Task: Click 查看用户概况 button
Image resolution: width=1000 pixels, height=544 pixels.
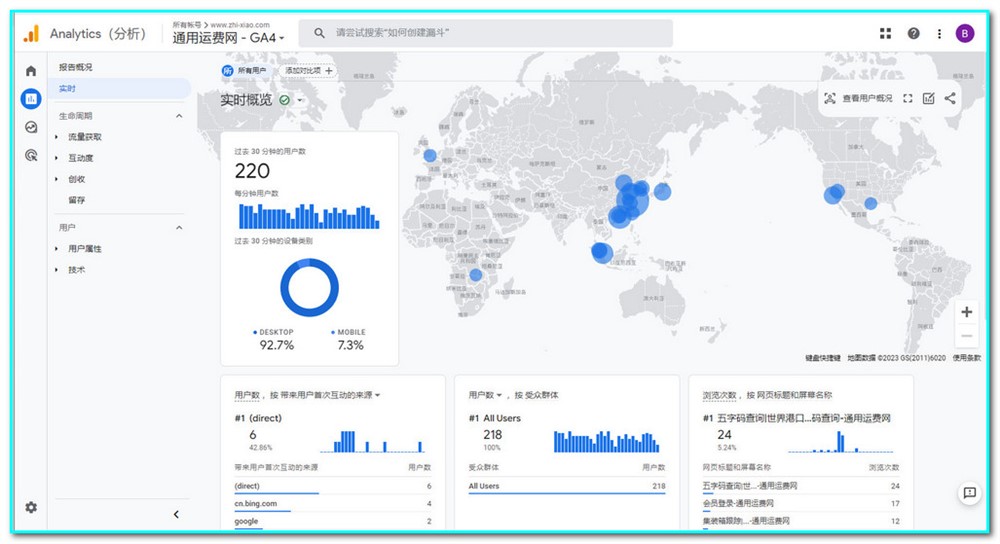Action: point(858,98)
